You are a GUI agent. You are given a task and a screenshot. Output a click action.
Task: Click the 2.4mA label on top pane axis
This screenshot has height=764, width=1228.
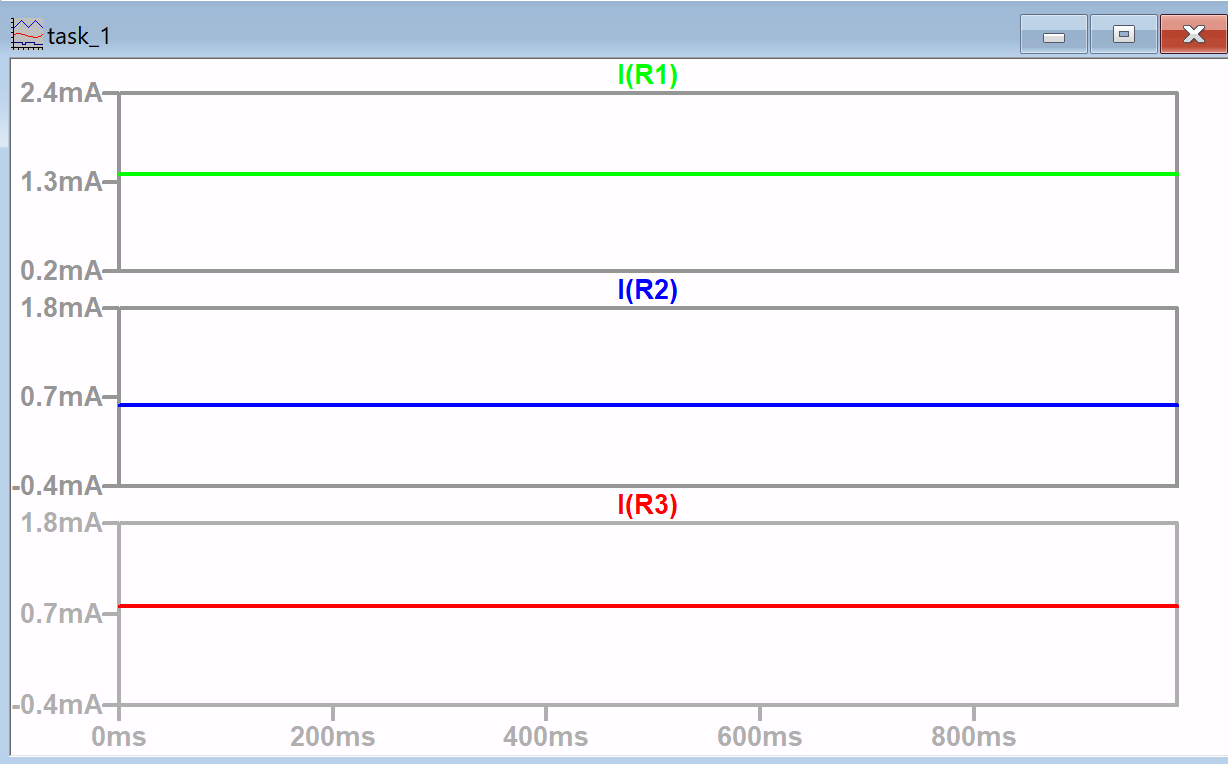point(61,94)
